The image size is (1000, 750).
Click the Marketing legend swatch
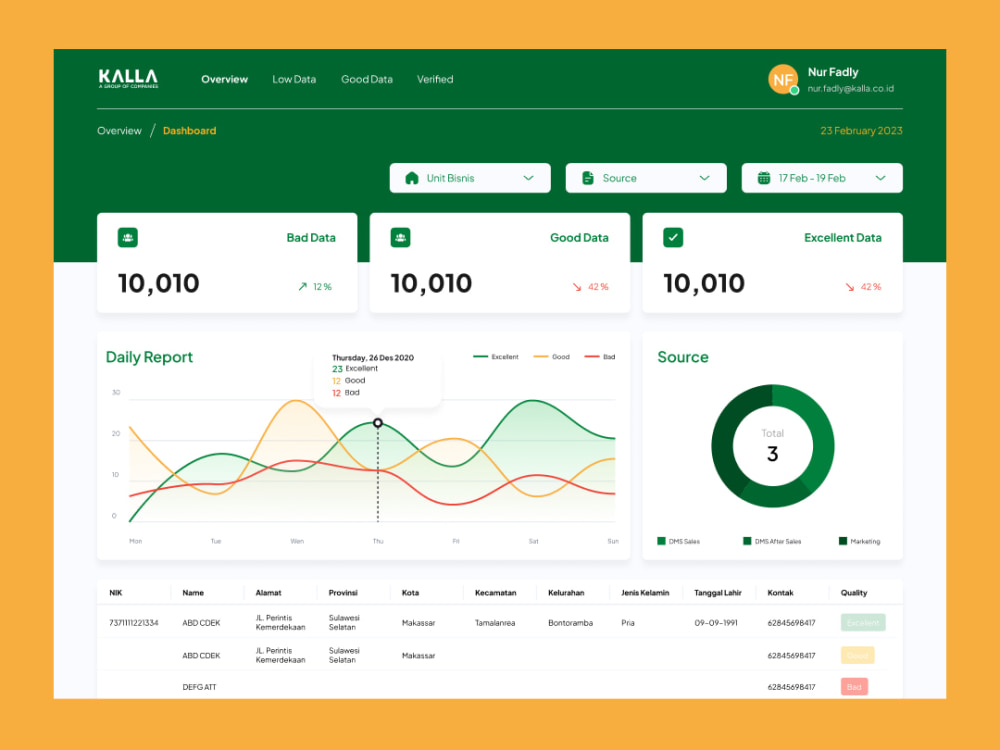click(x=842, y=541)
